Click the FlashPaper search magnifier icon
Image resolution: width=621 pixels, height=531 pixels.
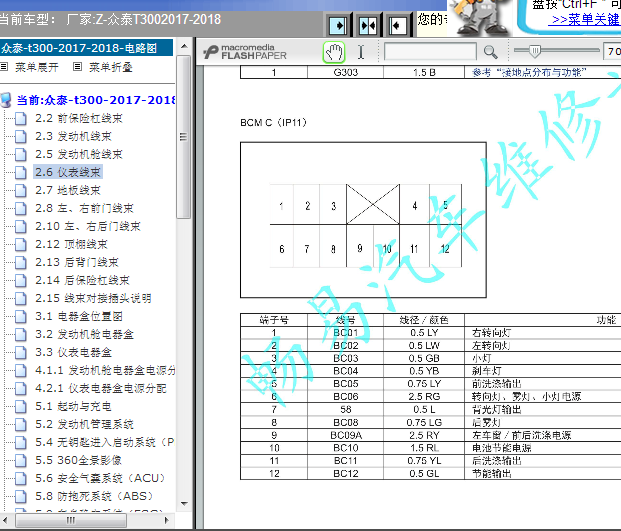point(490,52)
